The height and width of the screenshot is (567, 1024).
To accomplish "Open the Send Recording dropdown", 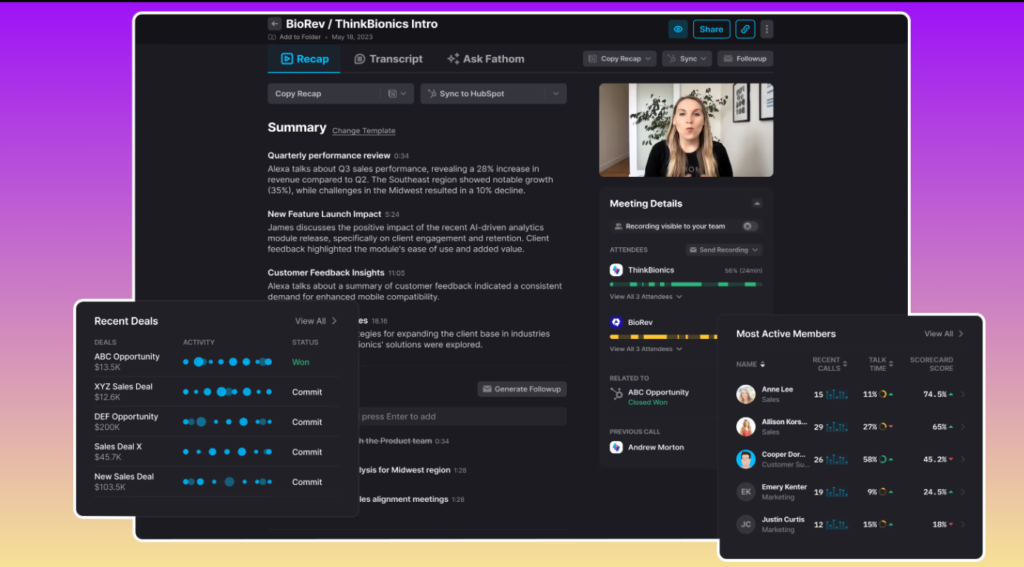I will pos(724,250).
